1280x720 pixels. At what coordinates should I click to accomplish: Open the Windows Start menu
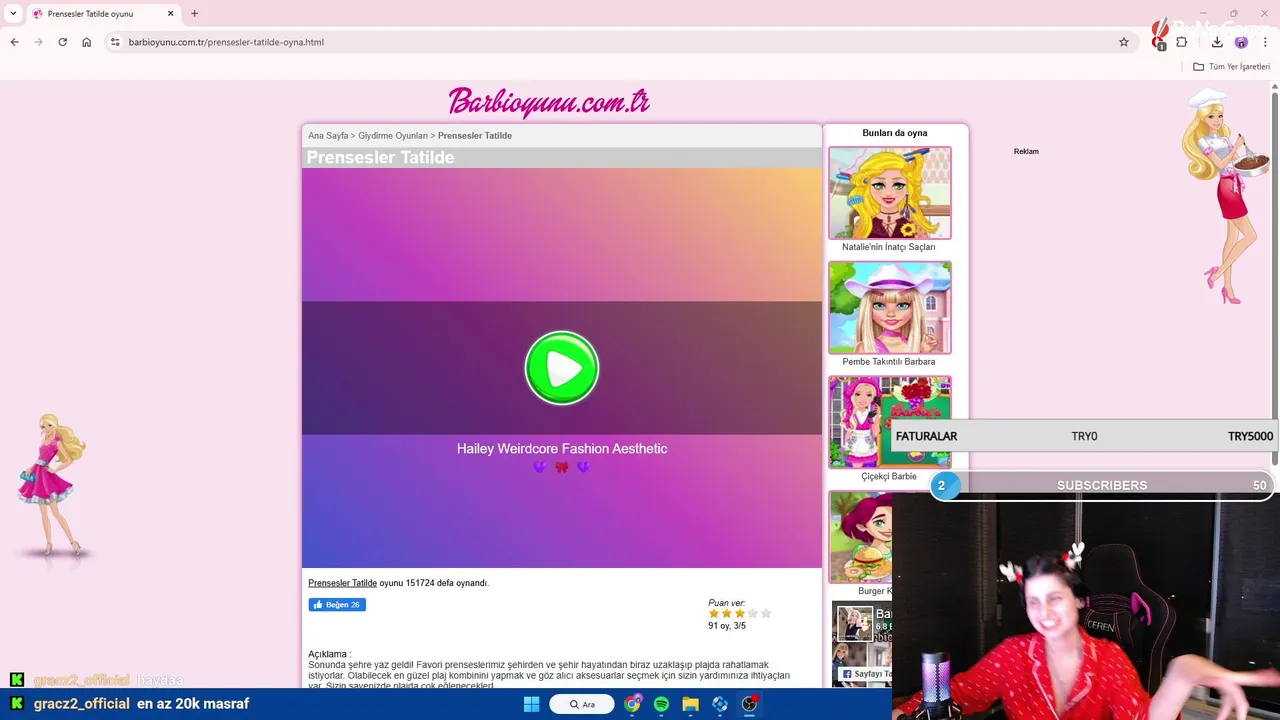click(x=532, y=704)
